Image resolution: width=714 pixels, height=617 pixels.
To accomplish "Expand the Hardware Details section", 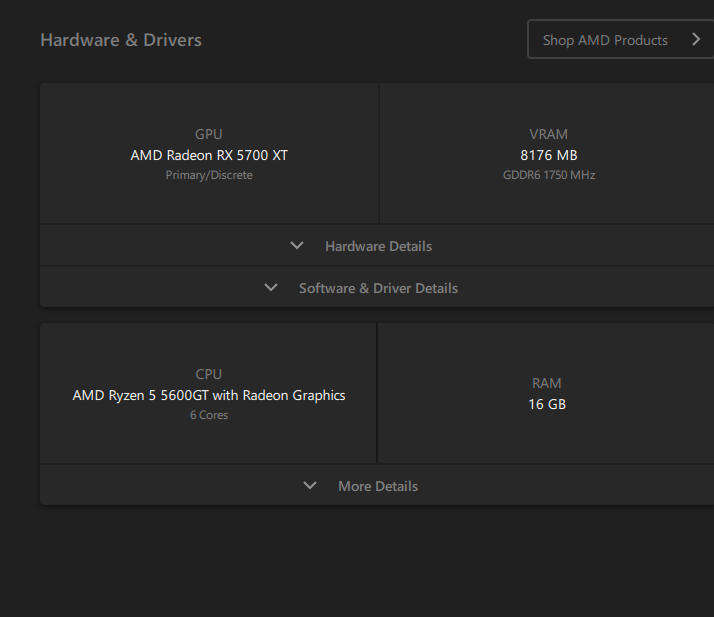I will click(x=377, y=245).
